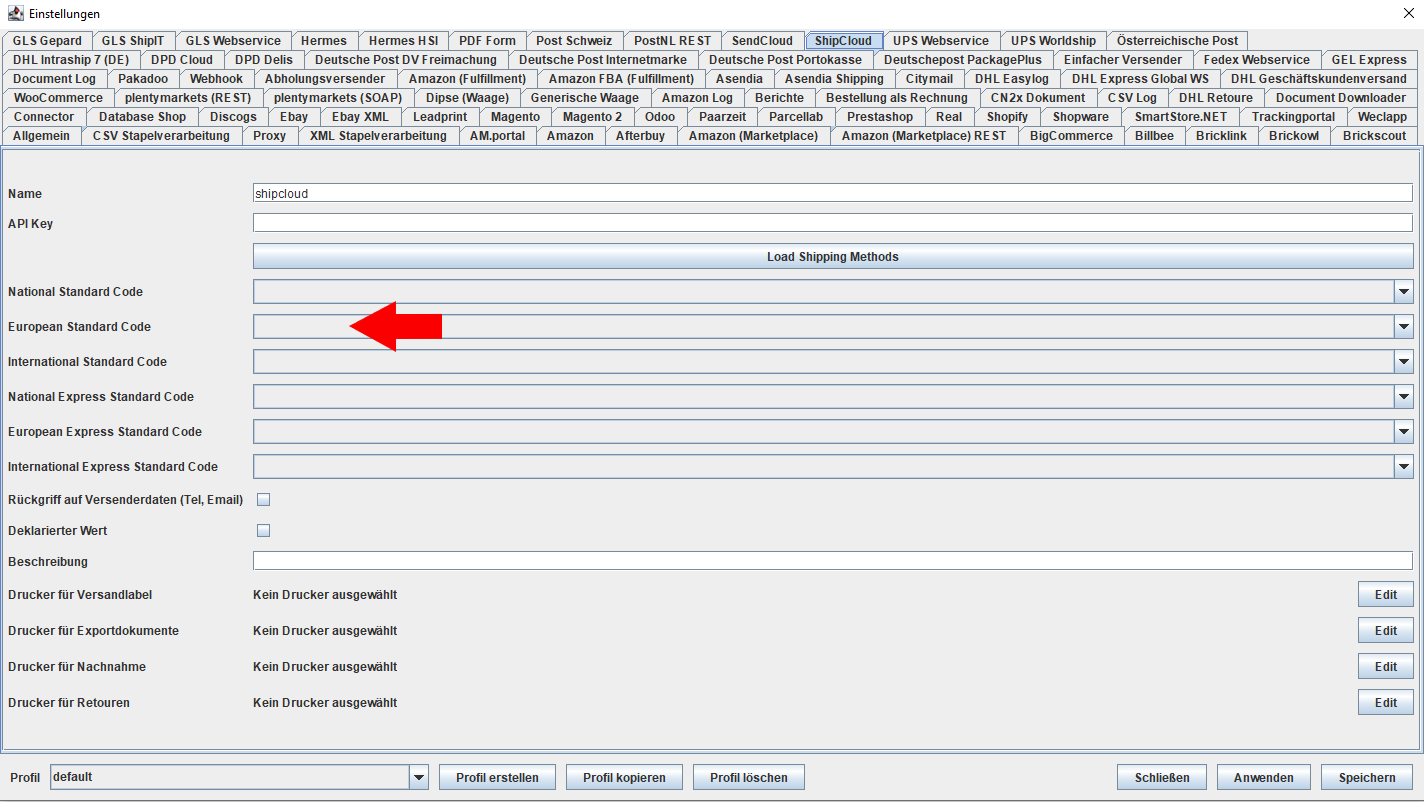Open the plentymarkets (REST) tab

(x=189, y=98)
